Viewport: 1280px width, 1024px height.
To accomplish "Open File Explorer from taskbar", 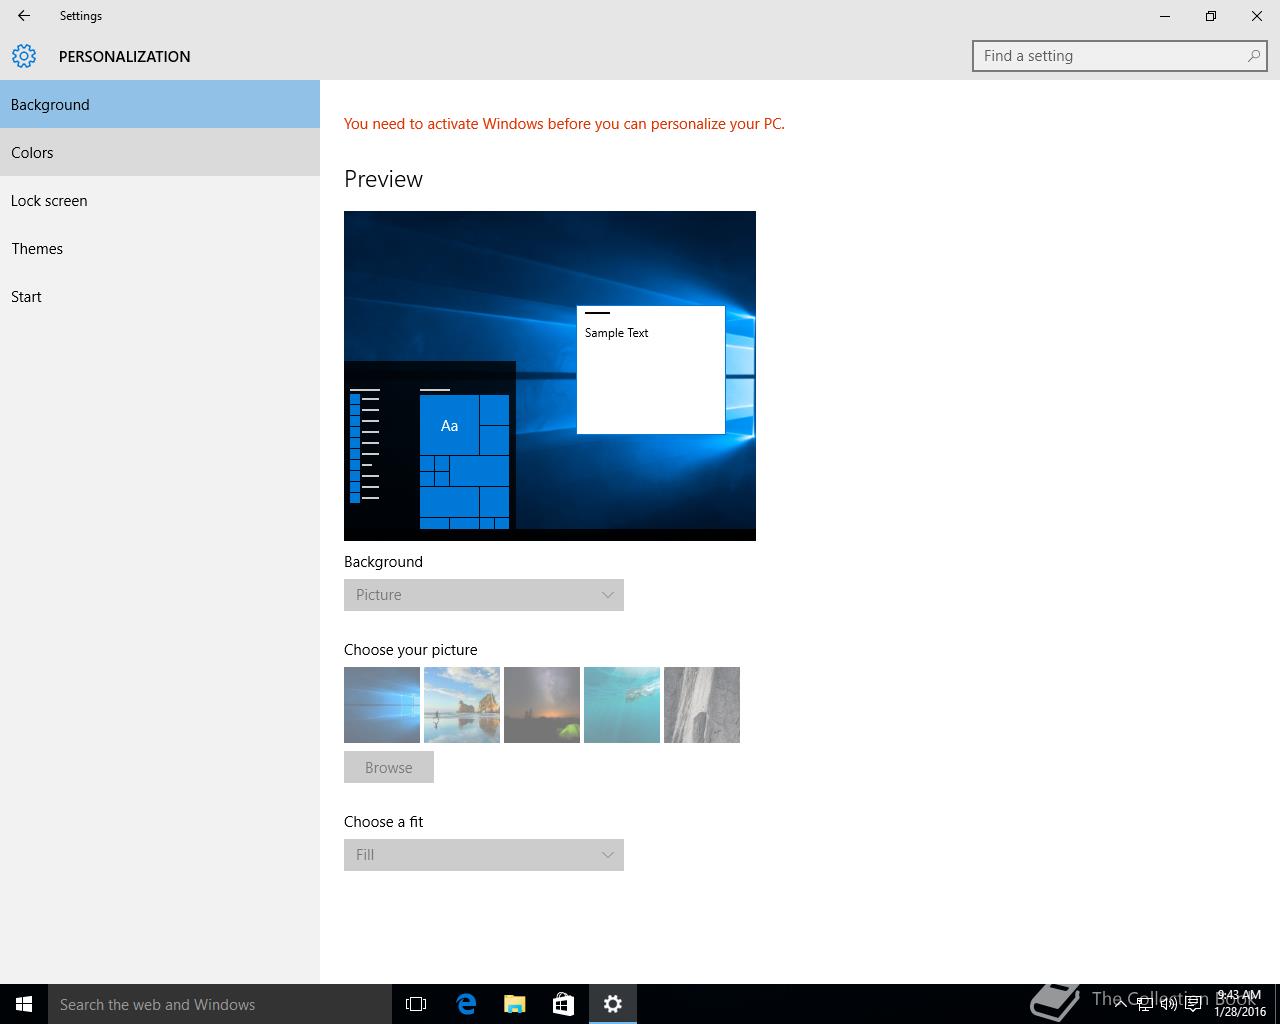I will coord(515,1004).
